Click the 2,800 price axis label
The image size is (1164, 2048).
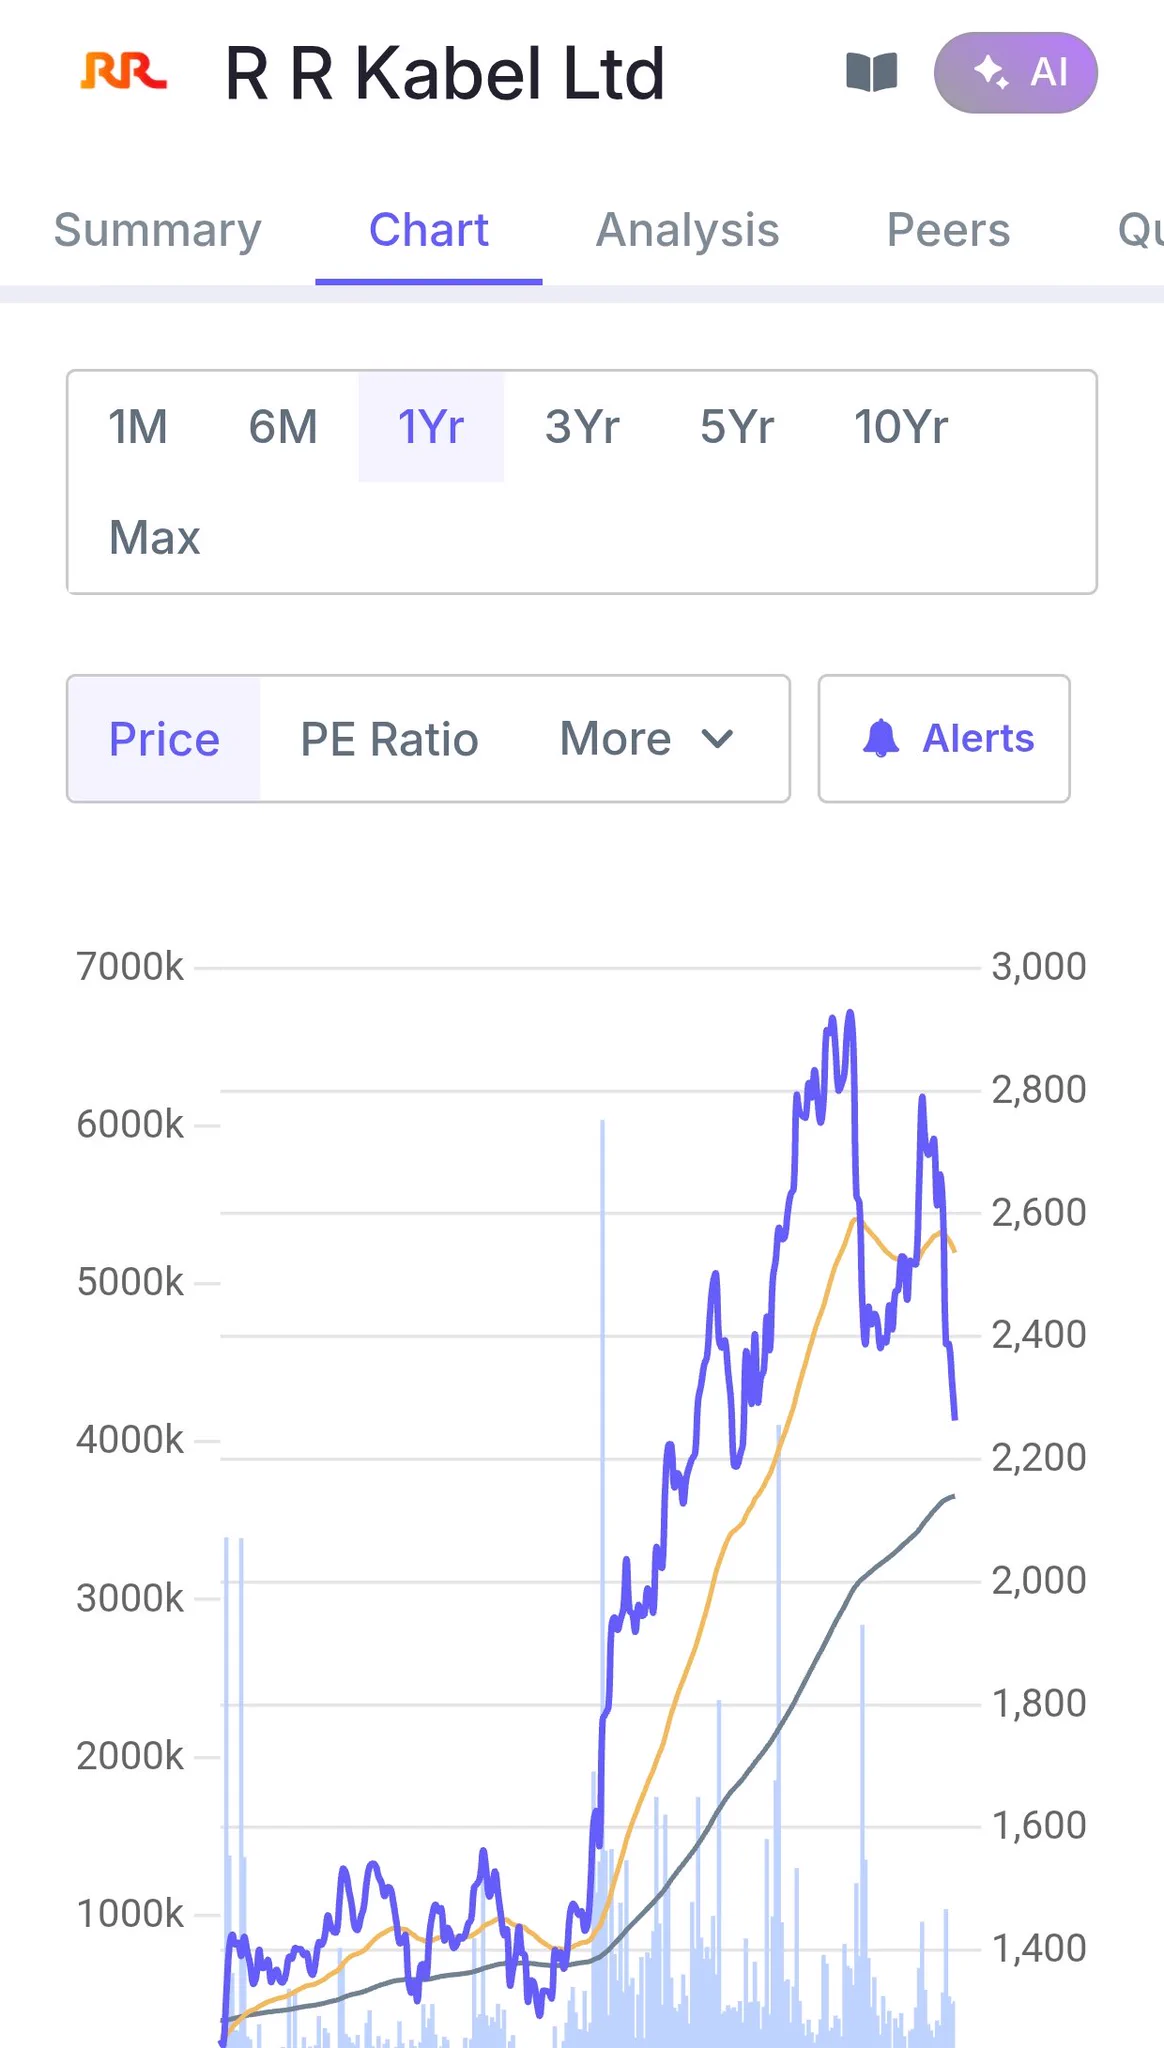coord(1039,1090)
